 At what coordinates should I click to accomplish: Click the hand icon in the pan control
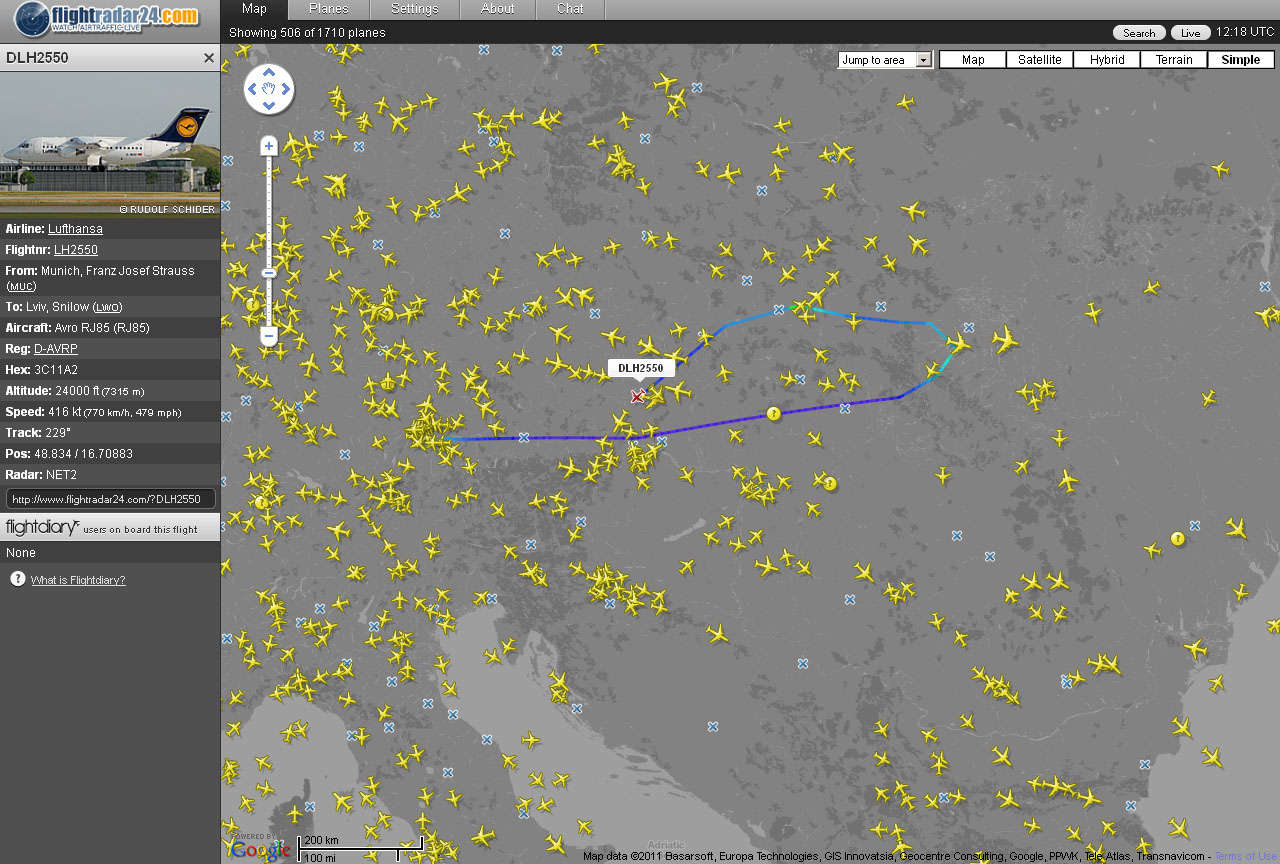tap(269, 90)
